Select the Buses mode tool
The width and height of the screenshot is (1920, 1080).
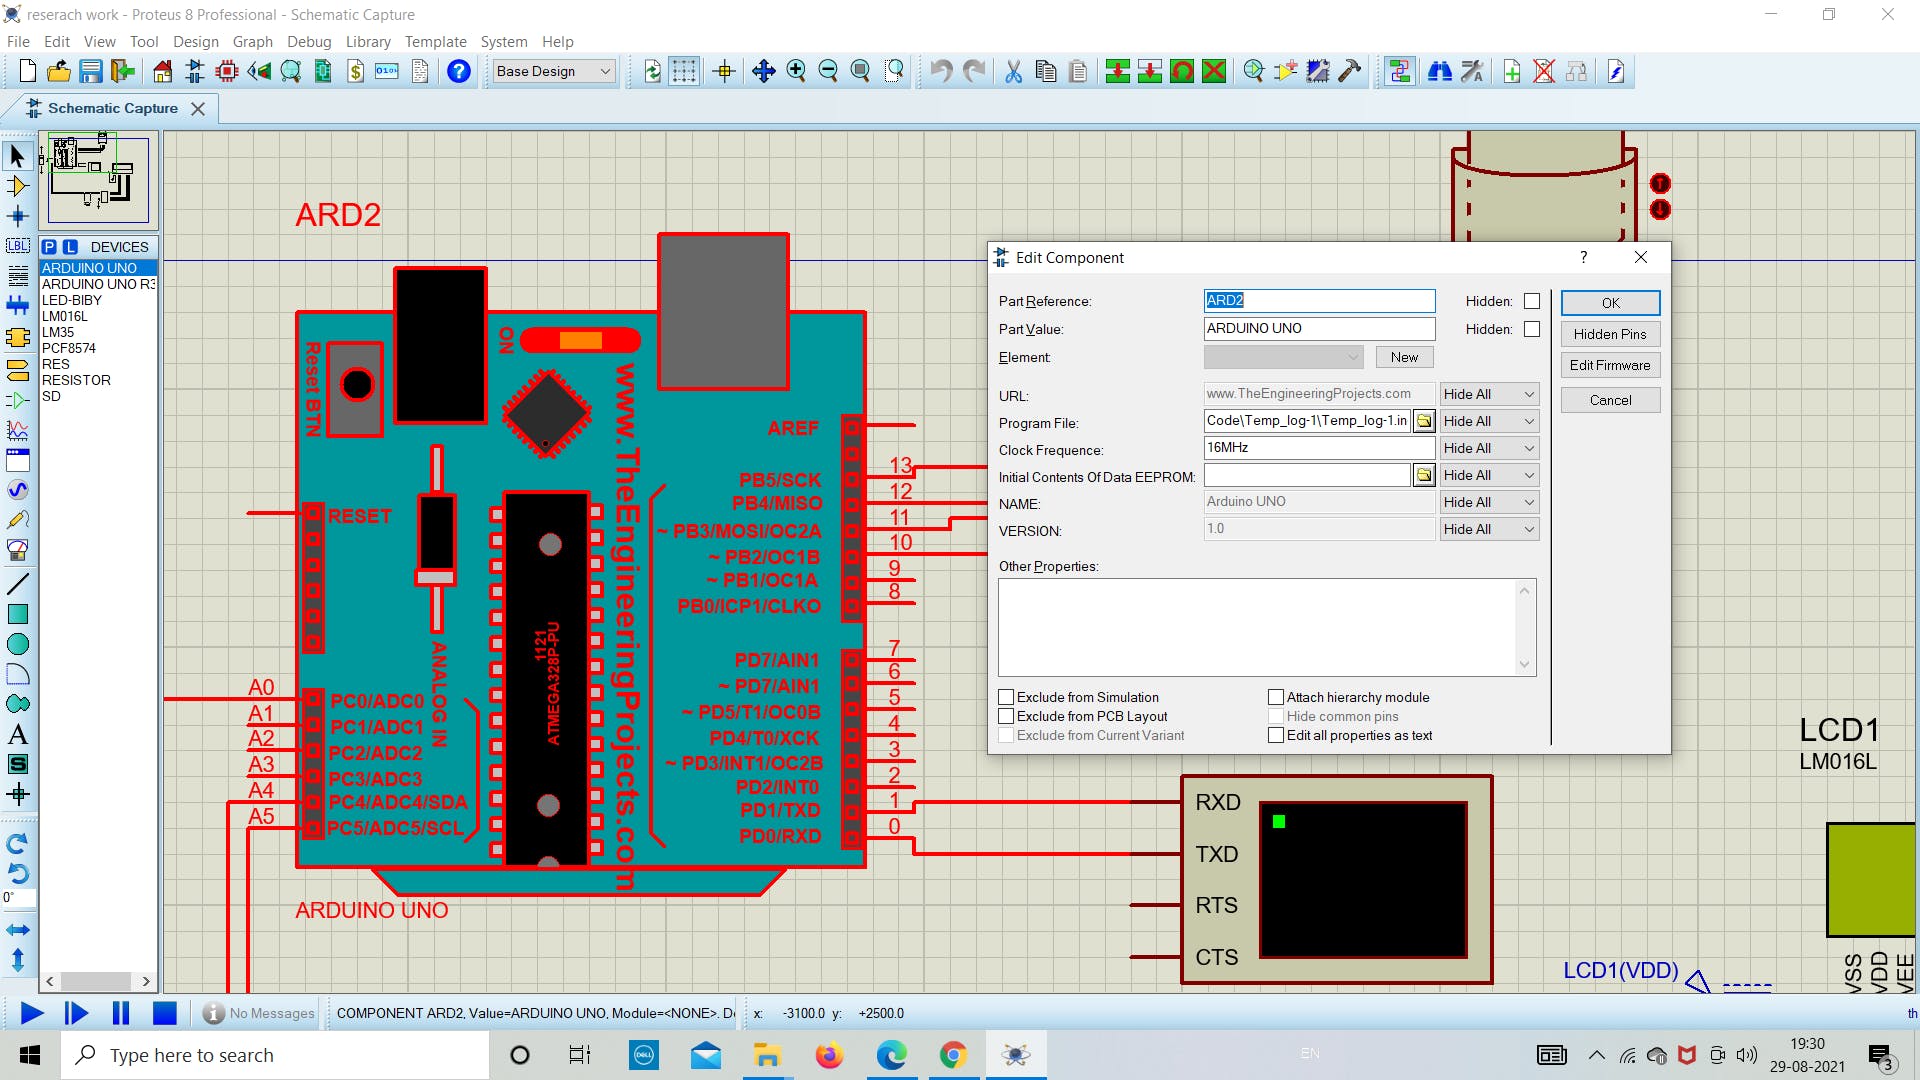pyautogui.click(x=17, y=305)
